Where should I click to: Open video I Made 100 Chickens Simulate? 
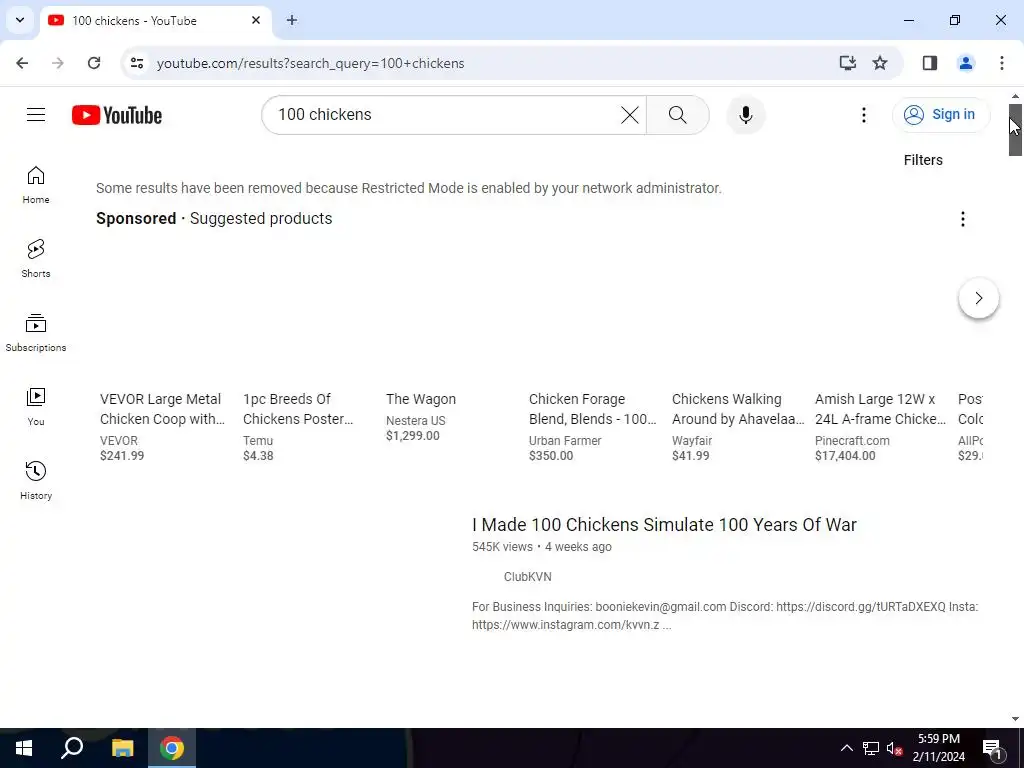tap(664, 524)
